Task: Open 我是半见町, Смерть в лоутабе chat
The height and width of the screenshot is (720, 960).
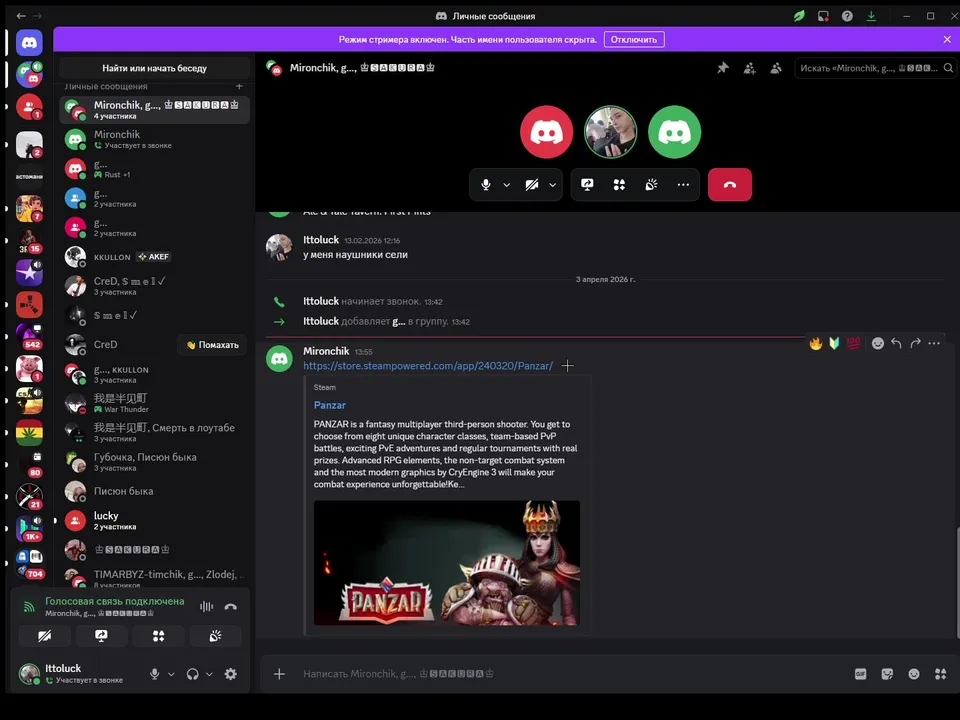Action: click(x=154, y=432)
